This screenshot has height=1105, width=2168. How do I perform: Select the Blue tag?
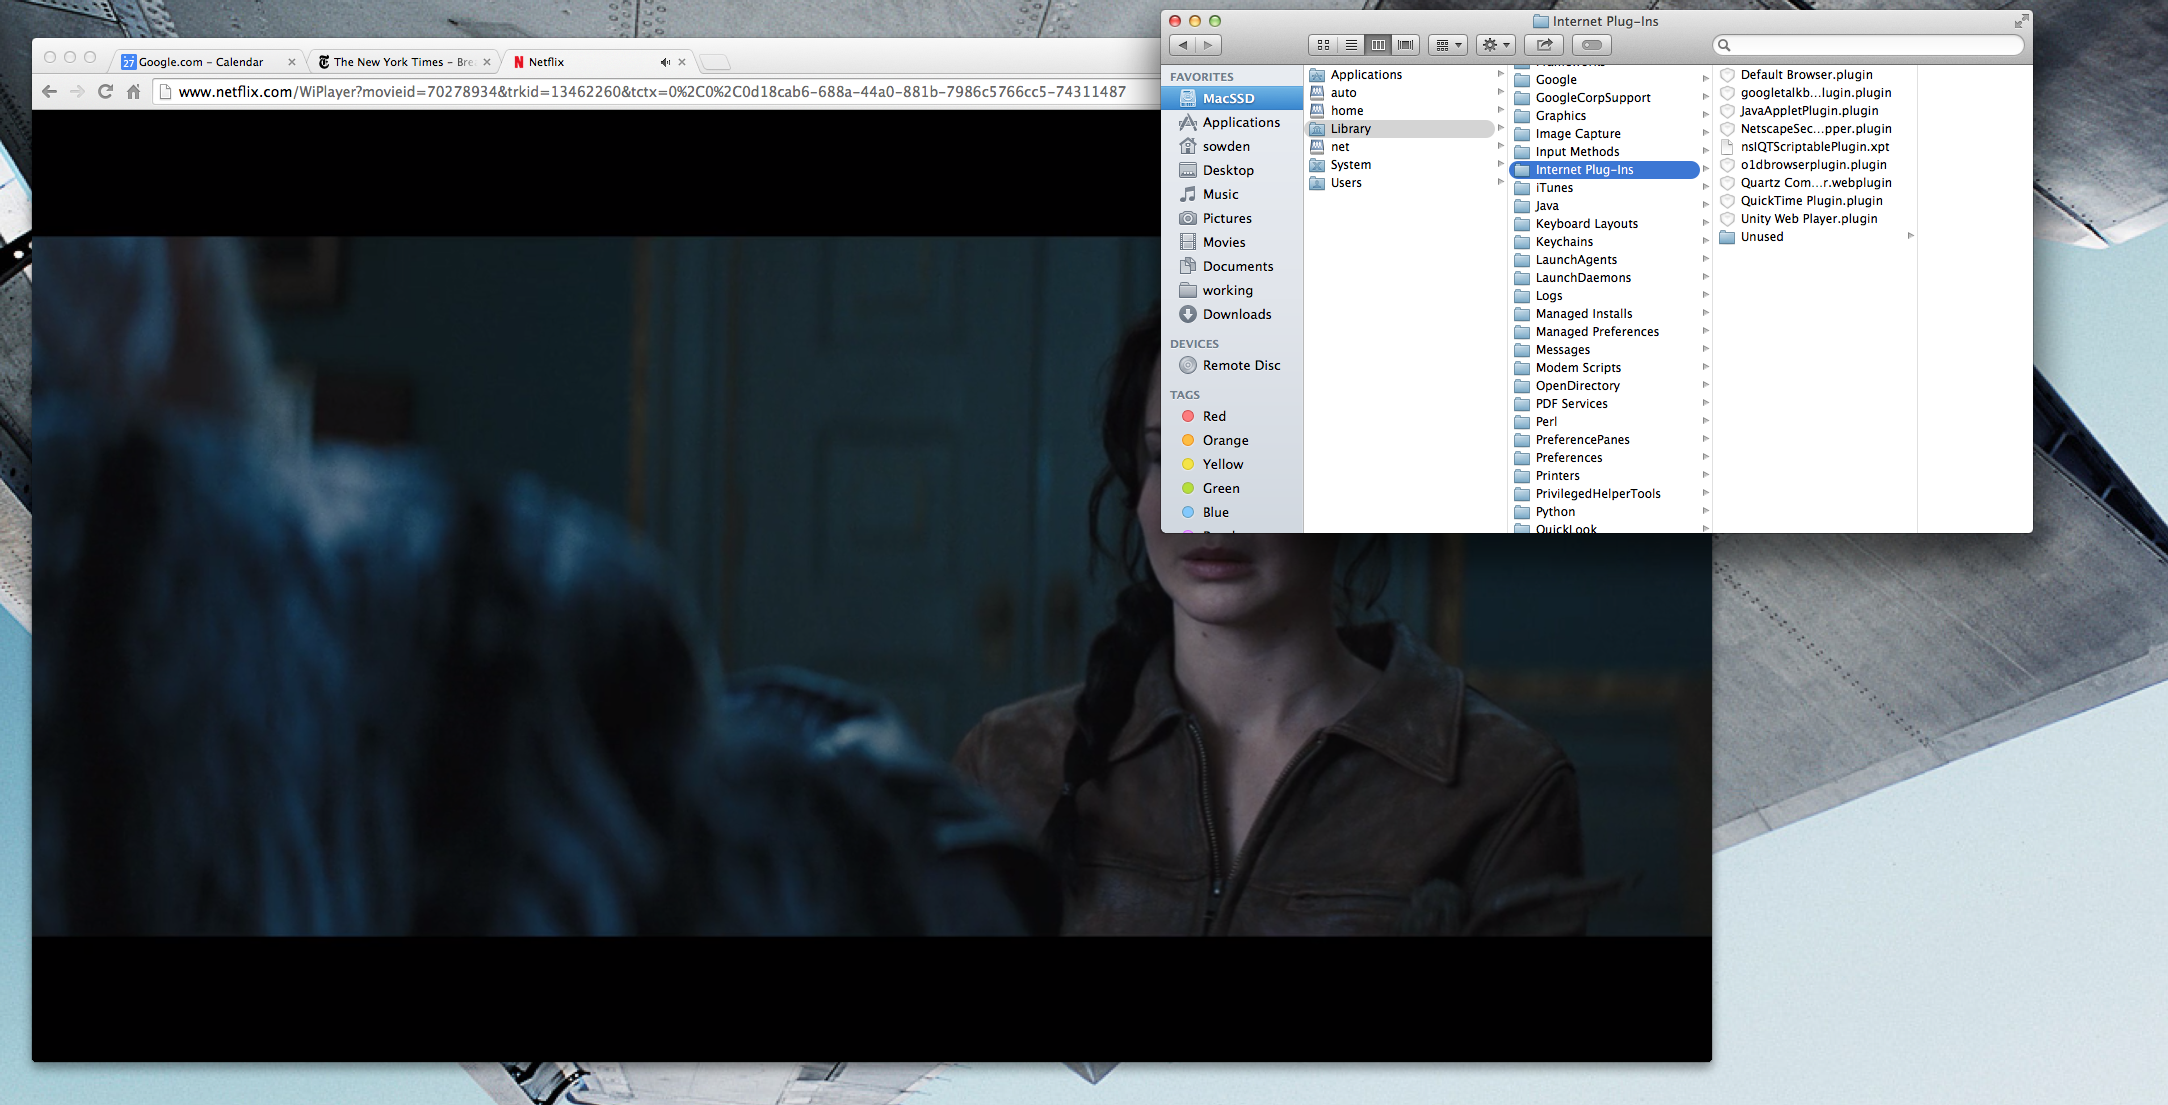1232,512
